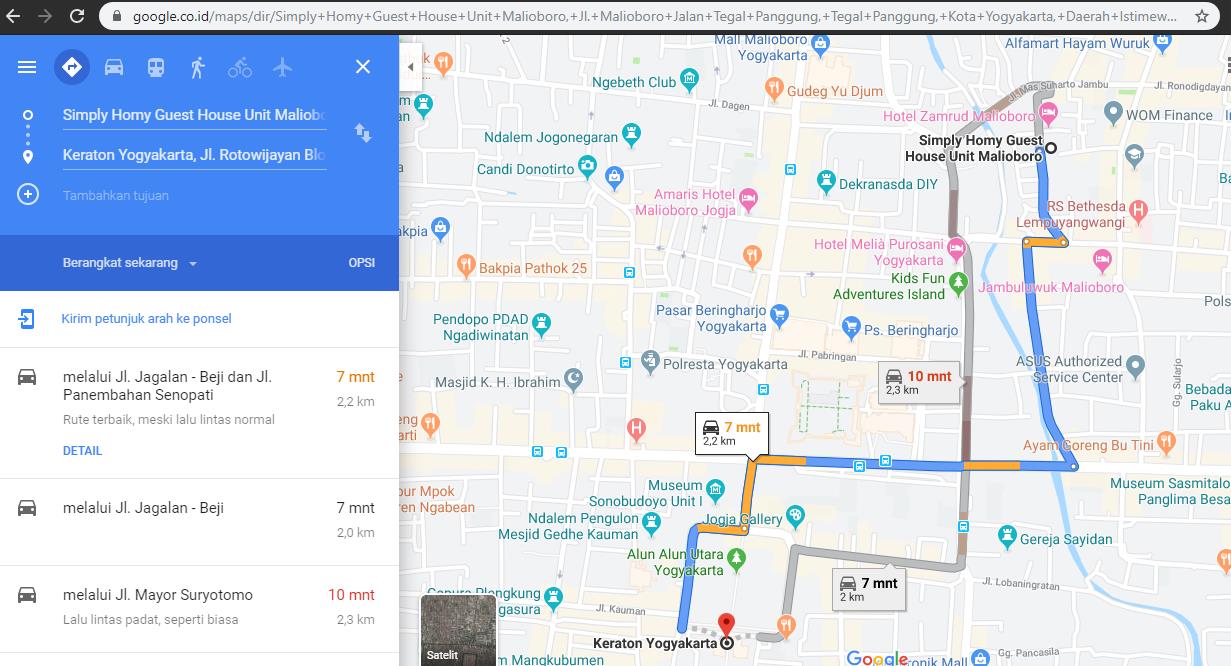Click the Ngebeth Club marker

[x=689, y=79]
